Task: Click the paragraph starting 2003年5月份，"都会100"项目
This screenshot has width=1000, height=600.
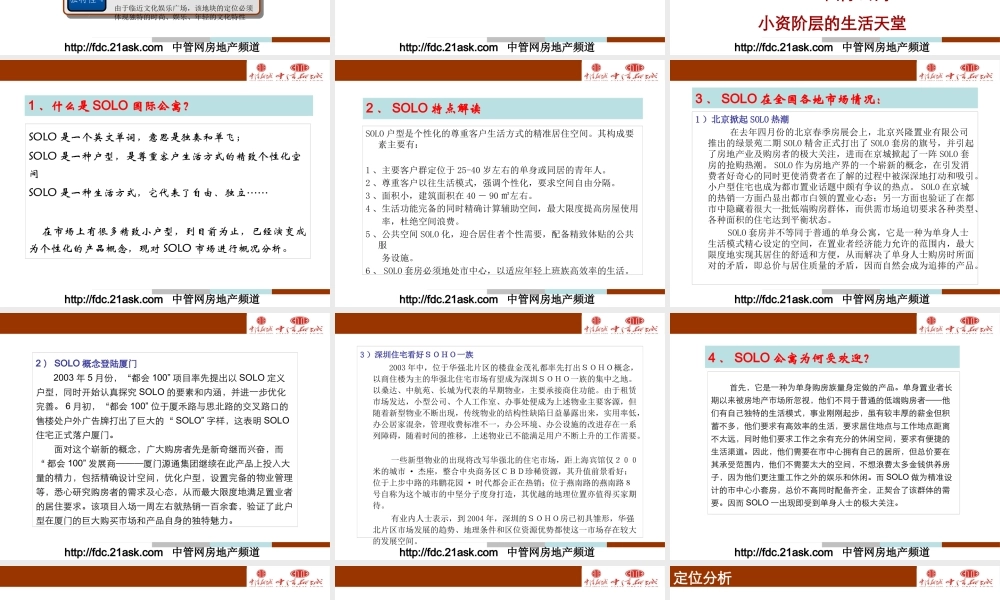Action: pos(163,406)
